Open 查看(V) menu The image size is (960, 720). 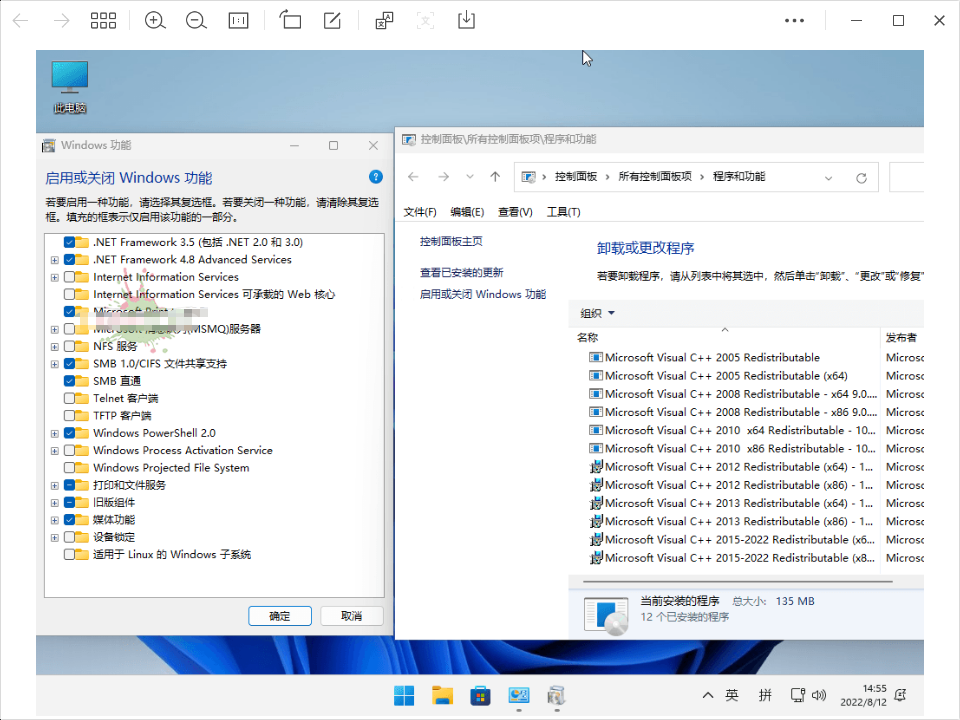click(x=516, y=212)
